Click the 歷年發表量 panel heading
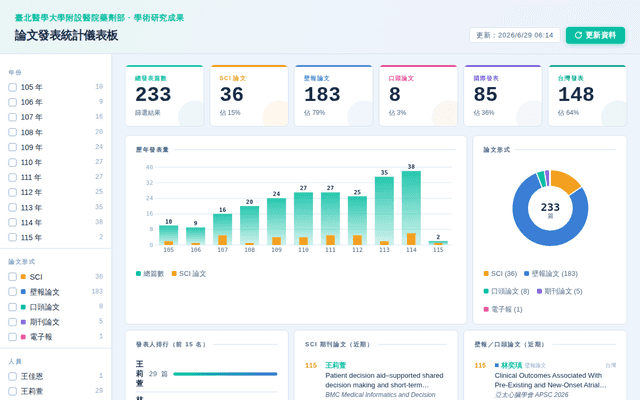Image resolution: width=640 pixels, height=400 pixels. pyautogui.click(x=152, y=150)
